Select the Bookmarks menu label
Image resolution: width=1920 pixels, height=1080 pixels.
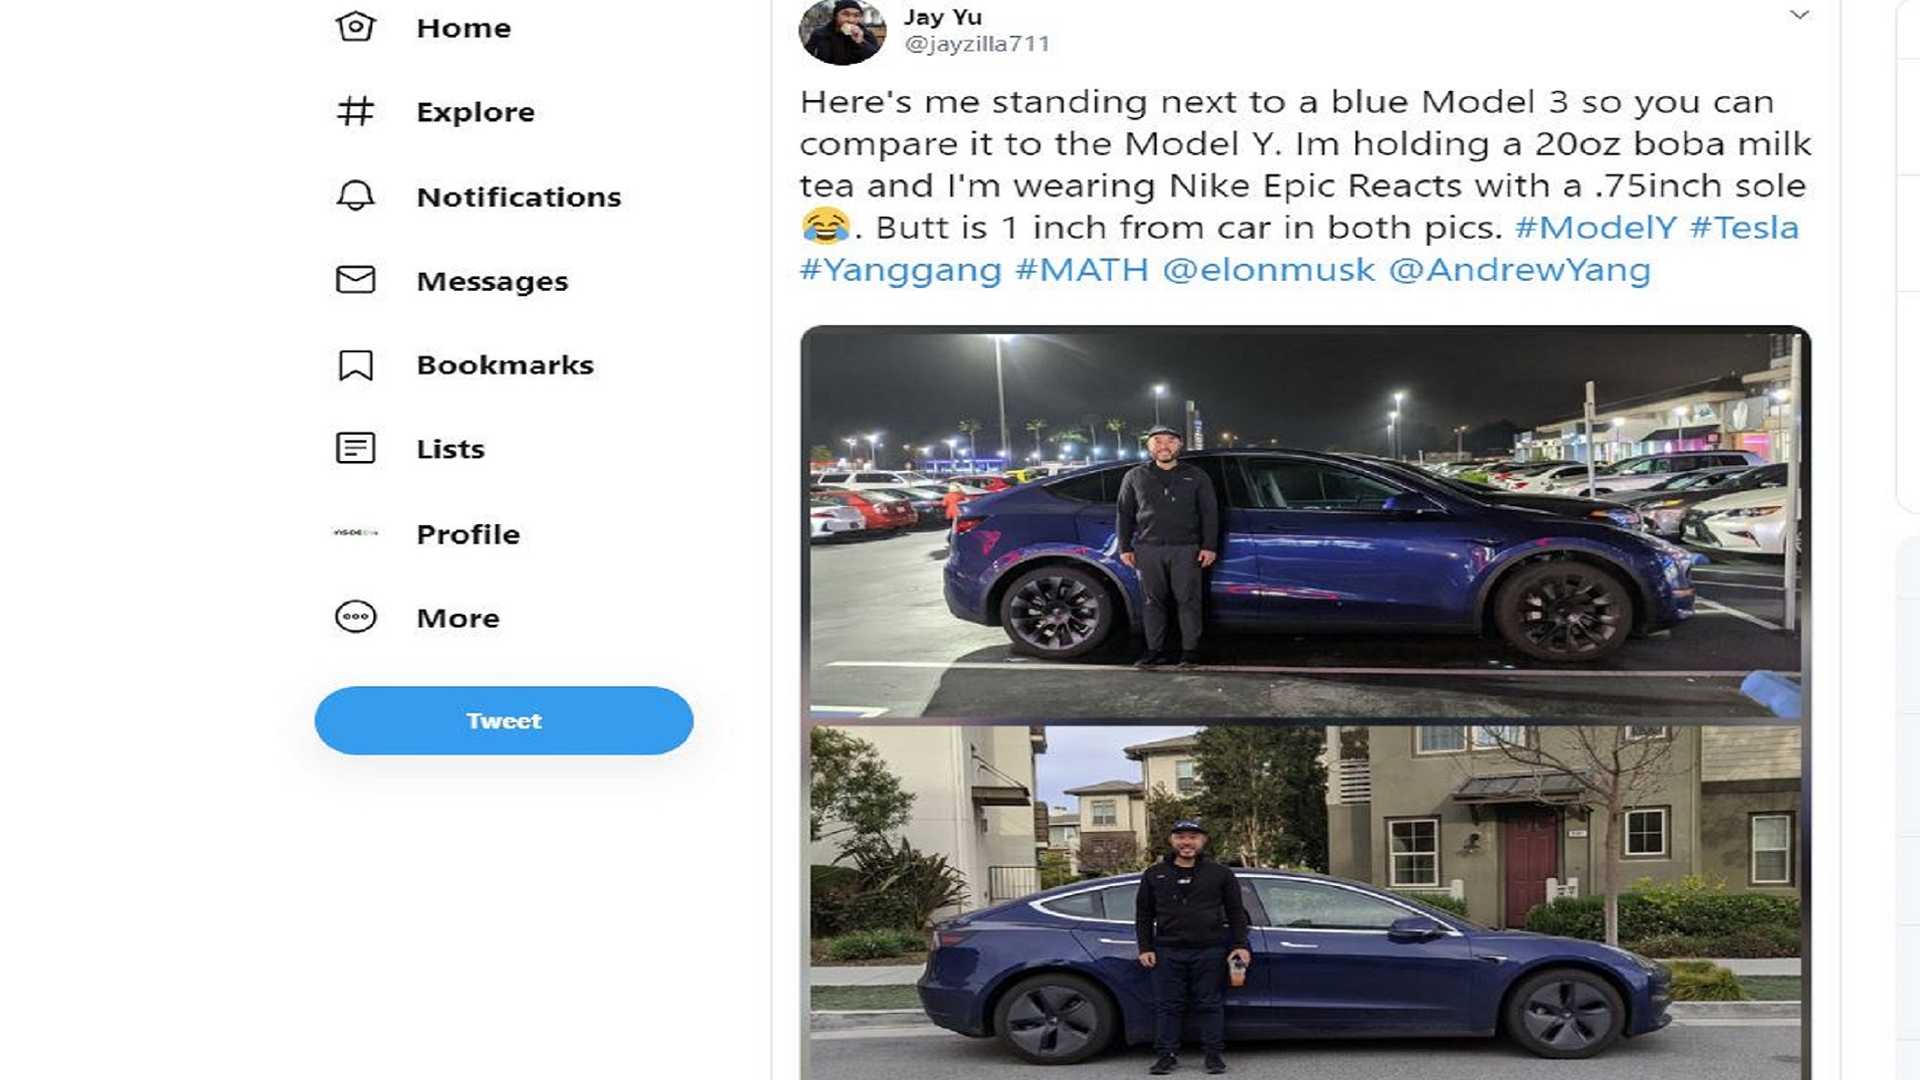[505, 365]
